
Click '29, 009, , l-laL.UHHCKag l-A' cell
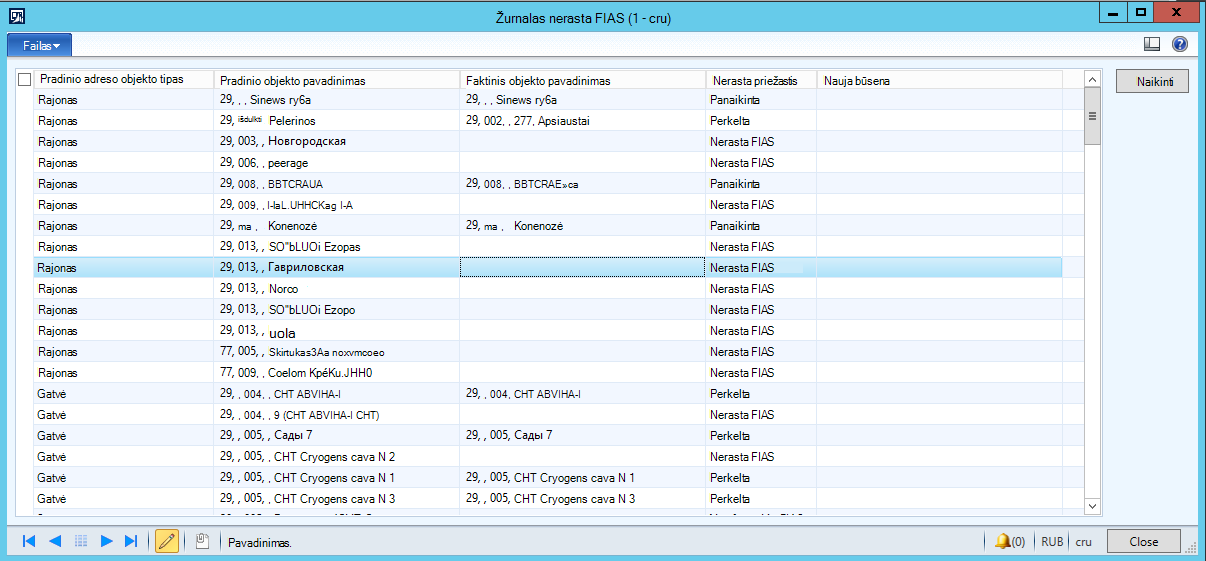(337, 204)
